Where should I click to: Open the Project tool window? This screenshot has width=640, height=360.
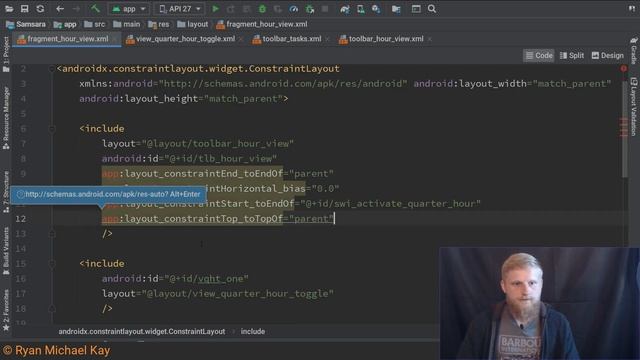tap(6, 55)
